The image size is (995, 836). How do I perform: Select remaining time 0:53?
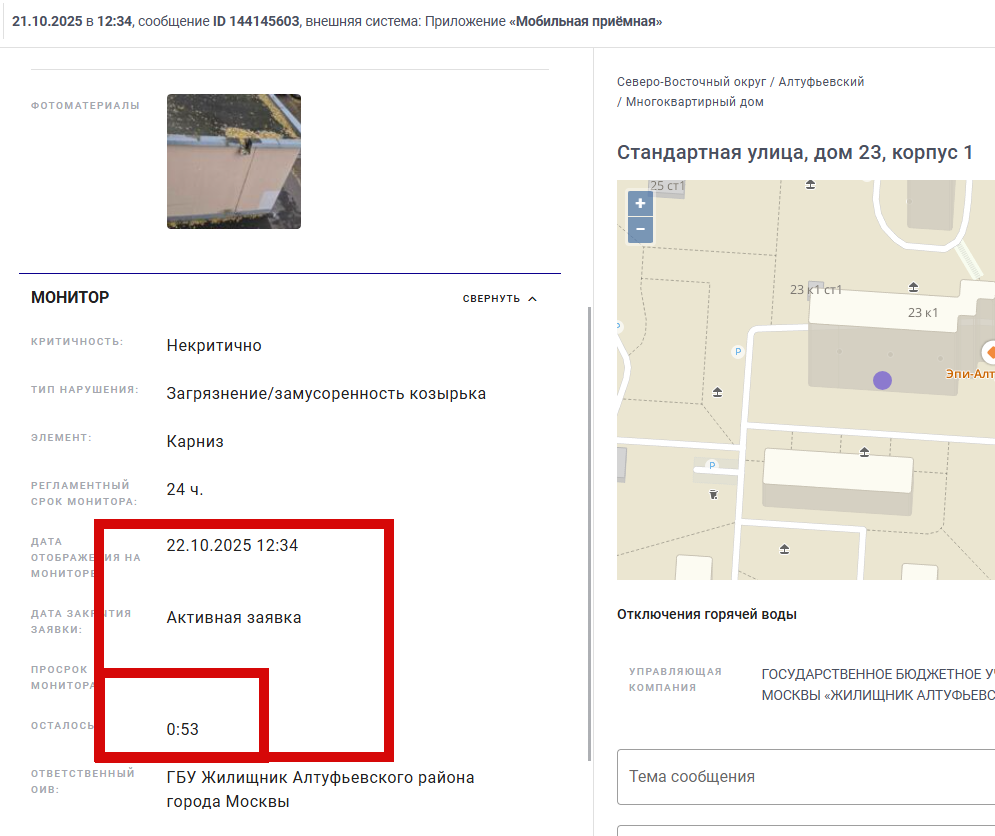pyautogui.click(x=183, y=729)
